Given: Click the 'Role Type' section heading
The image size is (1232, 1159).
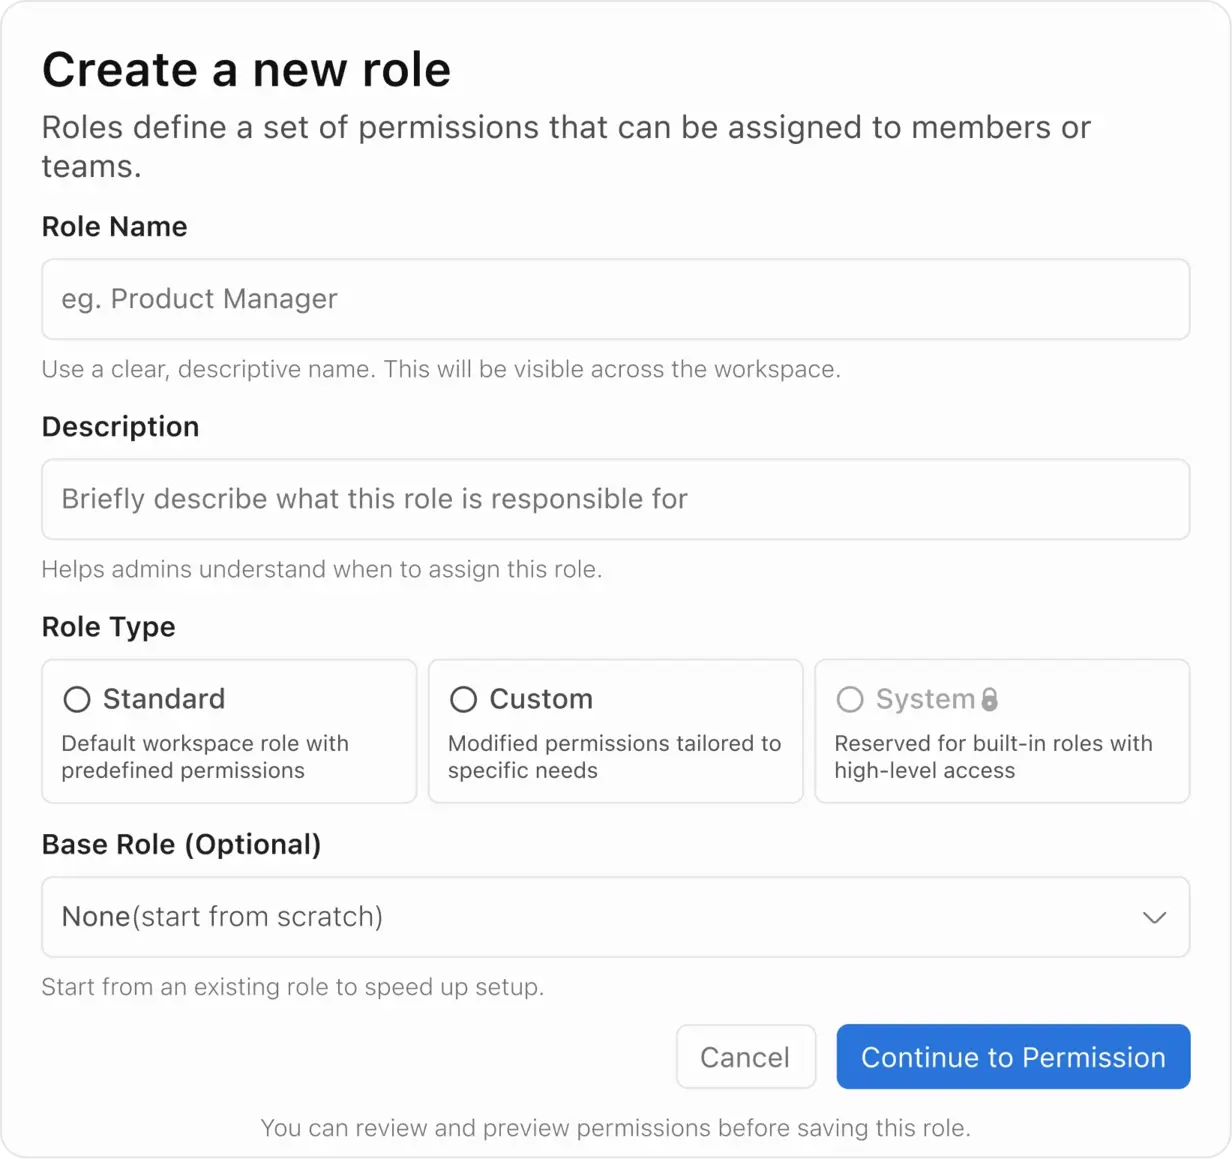Looking at the screenshot, I should click(x=108, y=627).
